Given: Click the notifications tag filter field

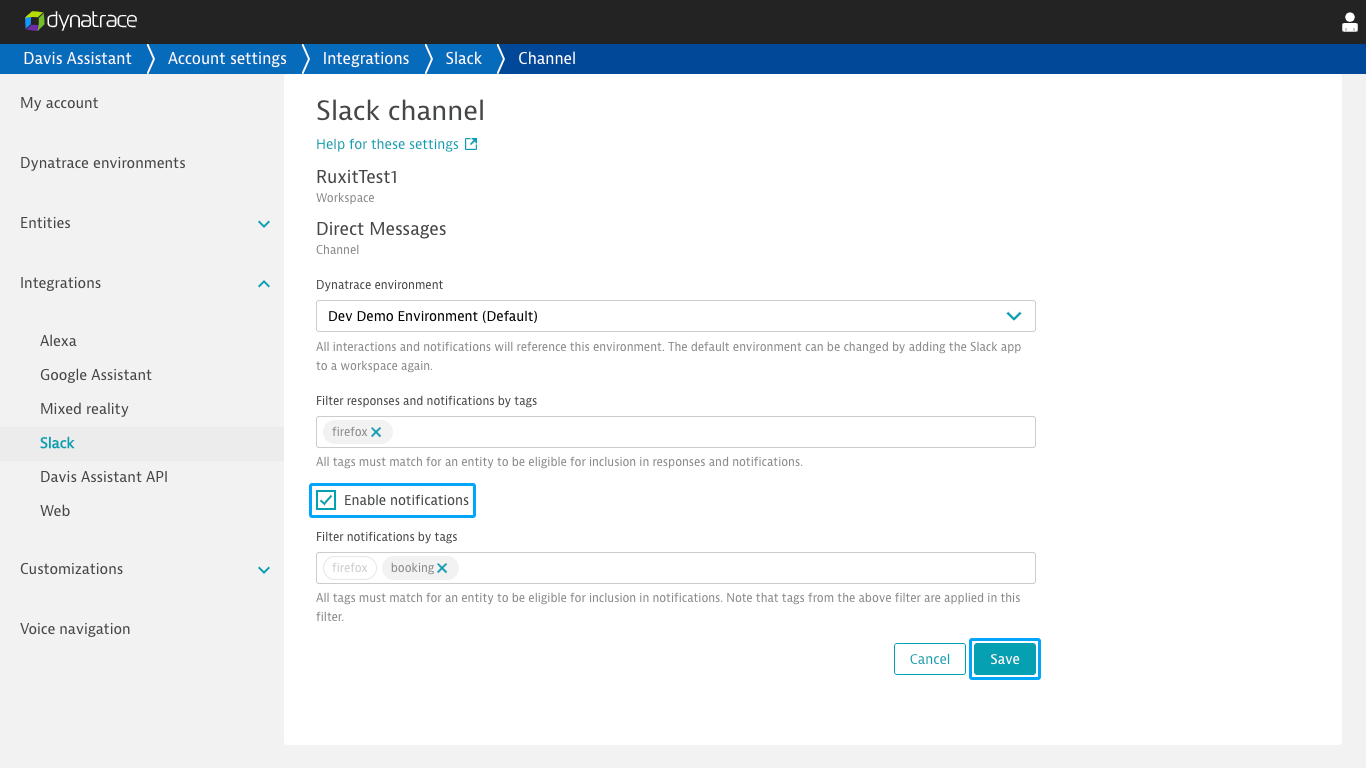Looking at the screenshot, I should [x=676, y=568].
